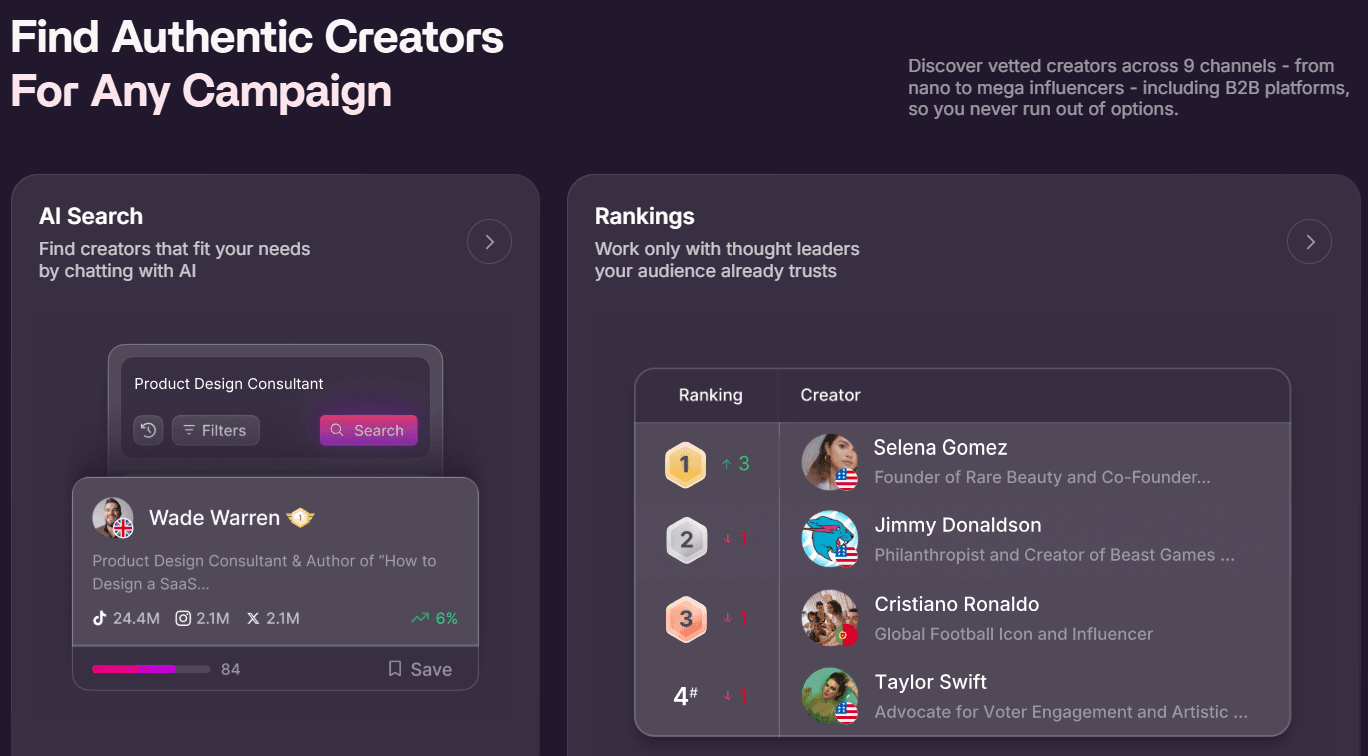Click the Creator column header
Viewport: 1368px width, 756px height.
point(830,395)
